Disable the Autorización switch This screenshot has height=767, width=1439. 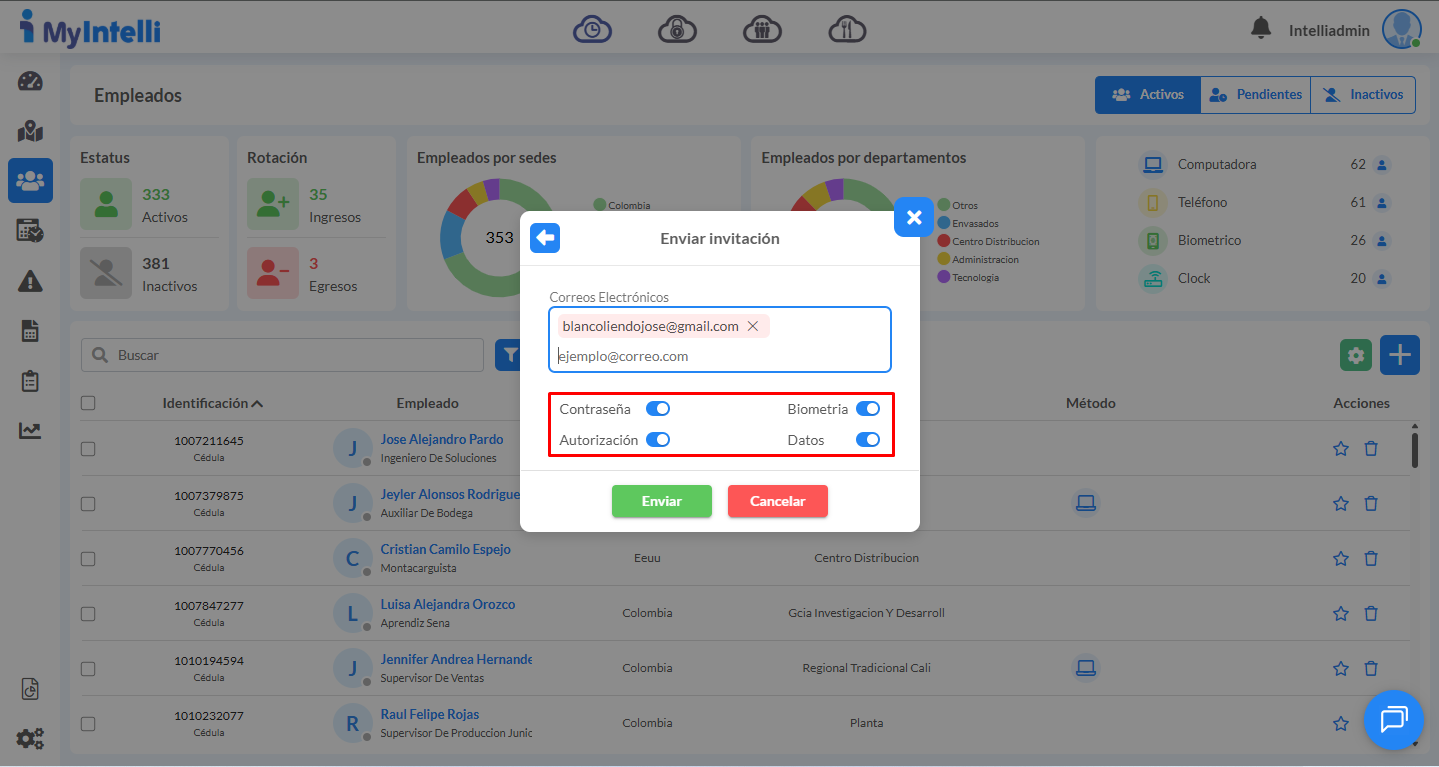[657, 440]
